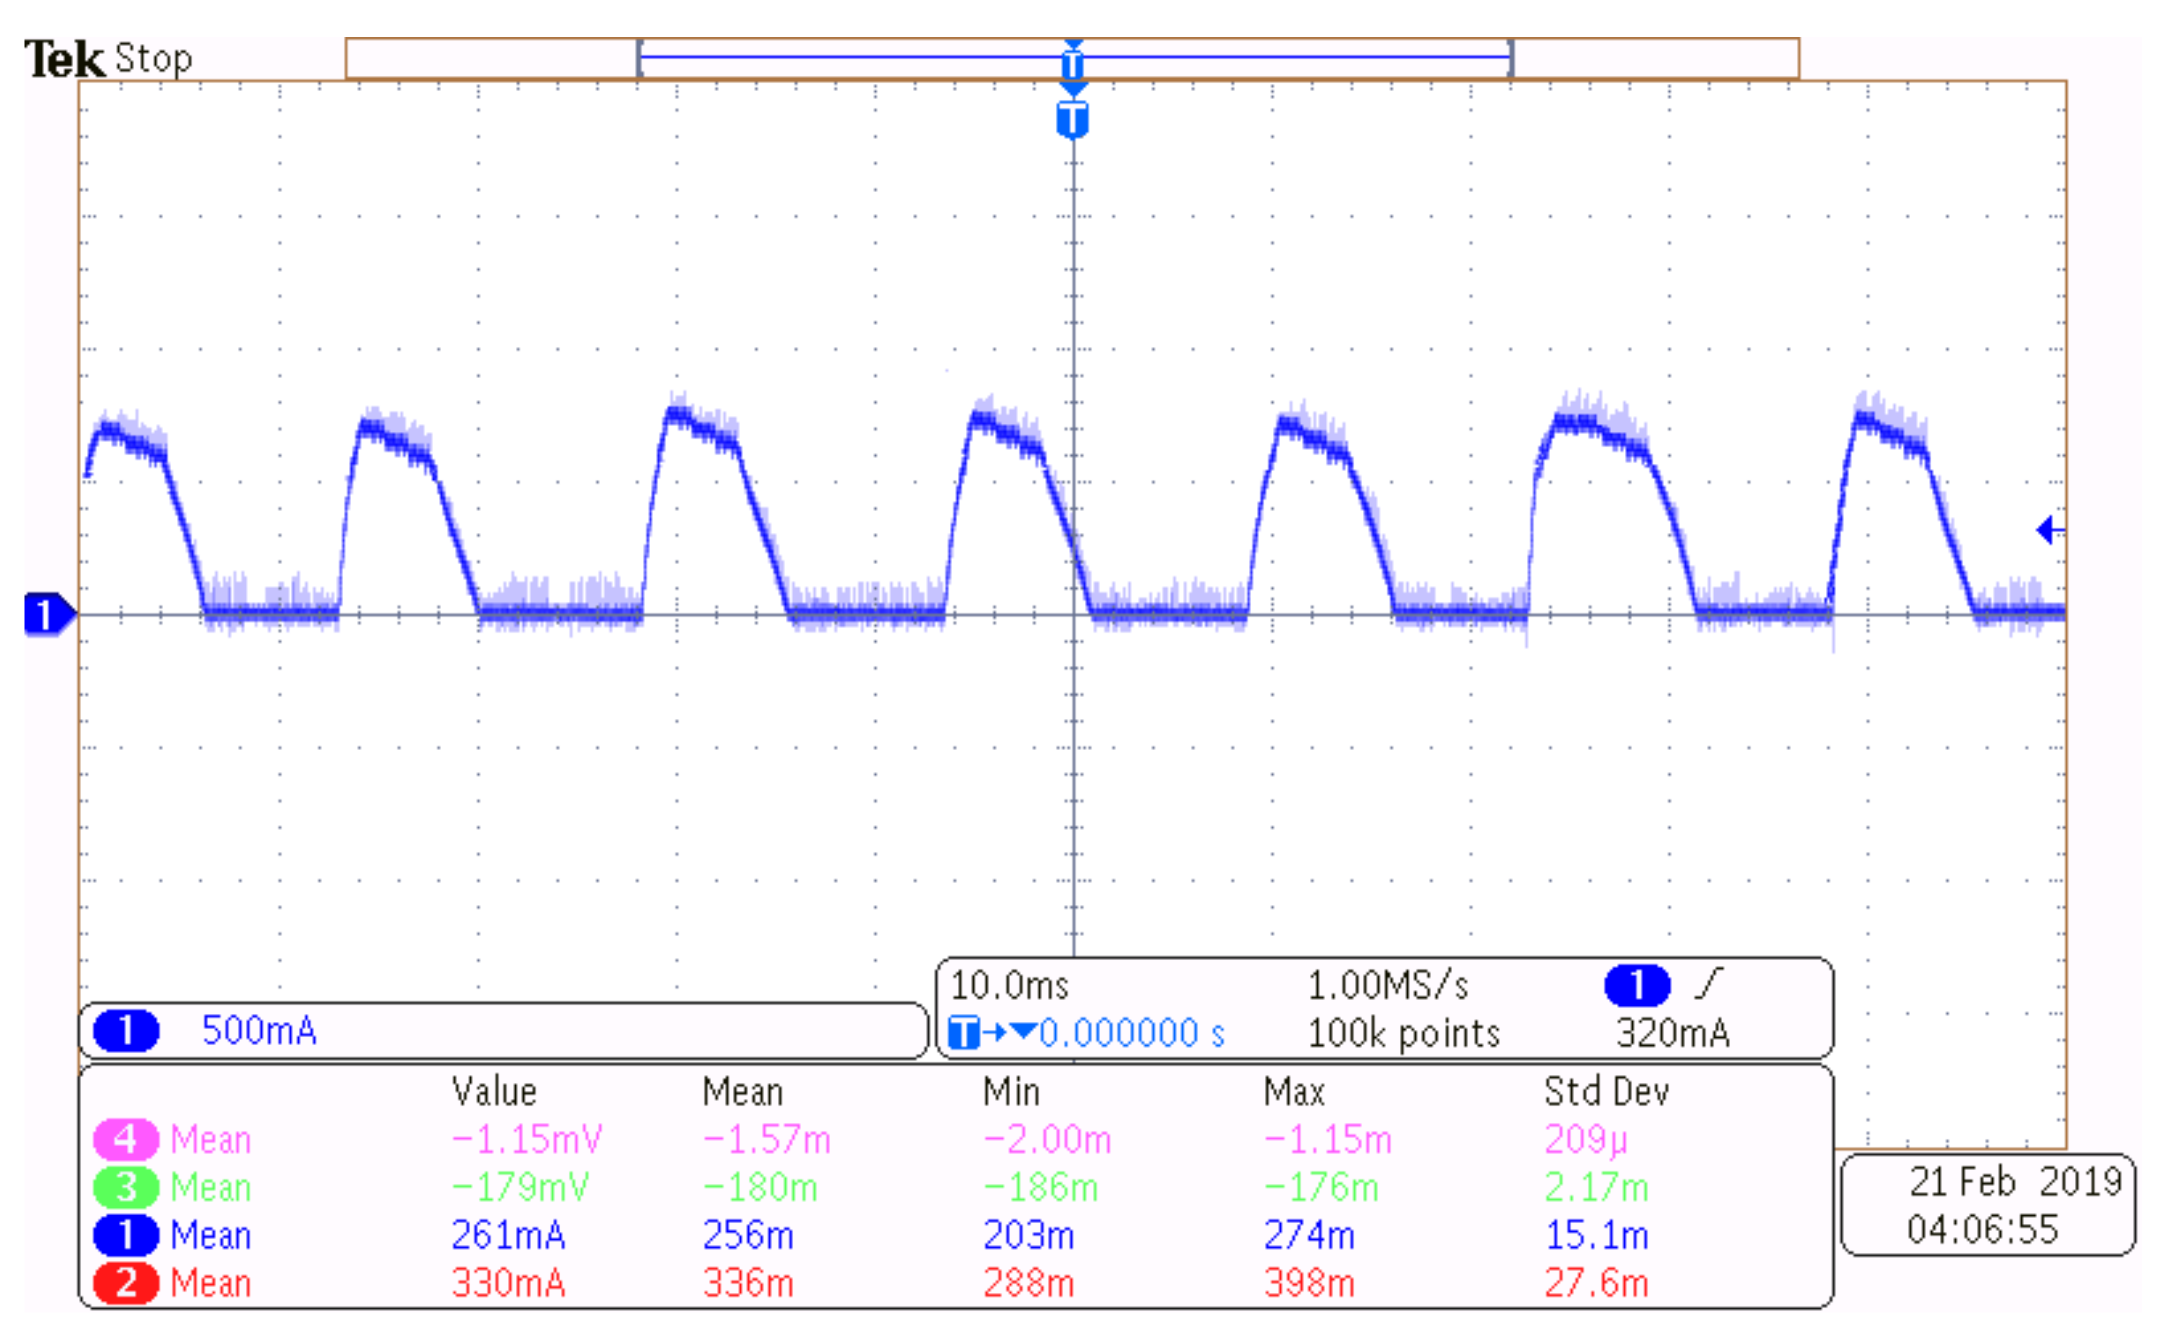This screenshot has height=1332, width=2160.
Task: Click the 1.00MS/s sample rate readout
Action: (1388, 986)
